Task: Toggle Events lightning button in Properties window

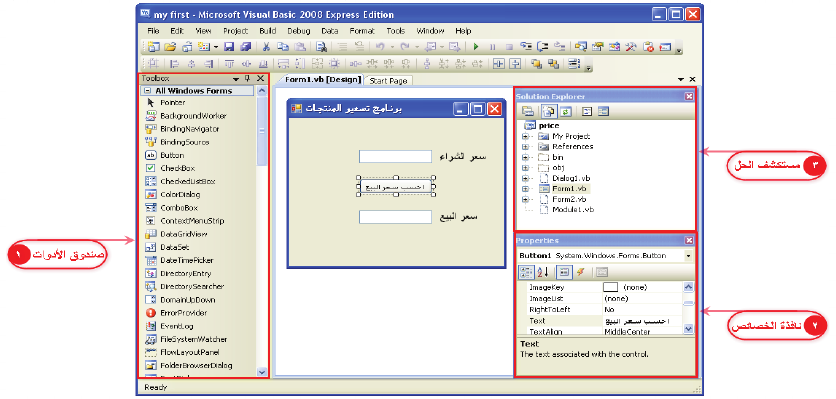Action: [x=580, y=272]
